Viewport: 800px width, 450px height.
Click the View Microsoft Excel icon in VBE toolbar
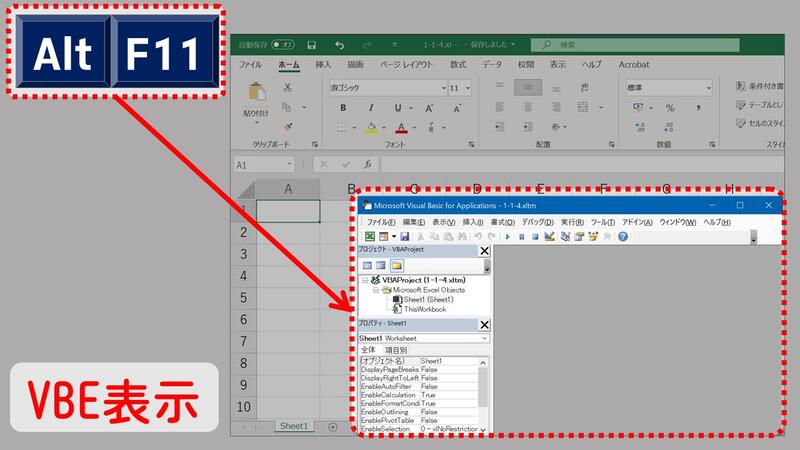coord(369,236)
